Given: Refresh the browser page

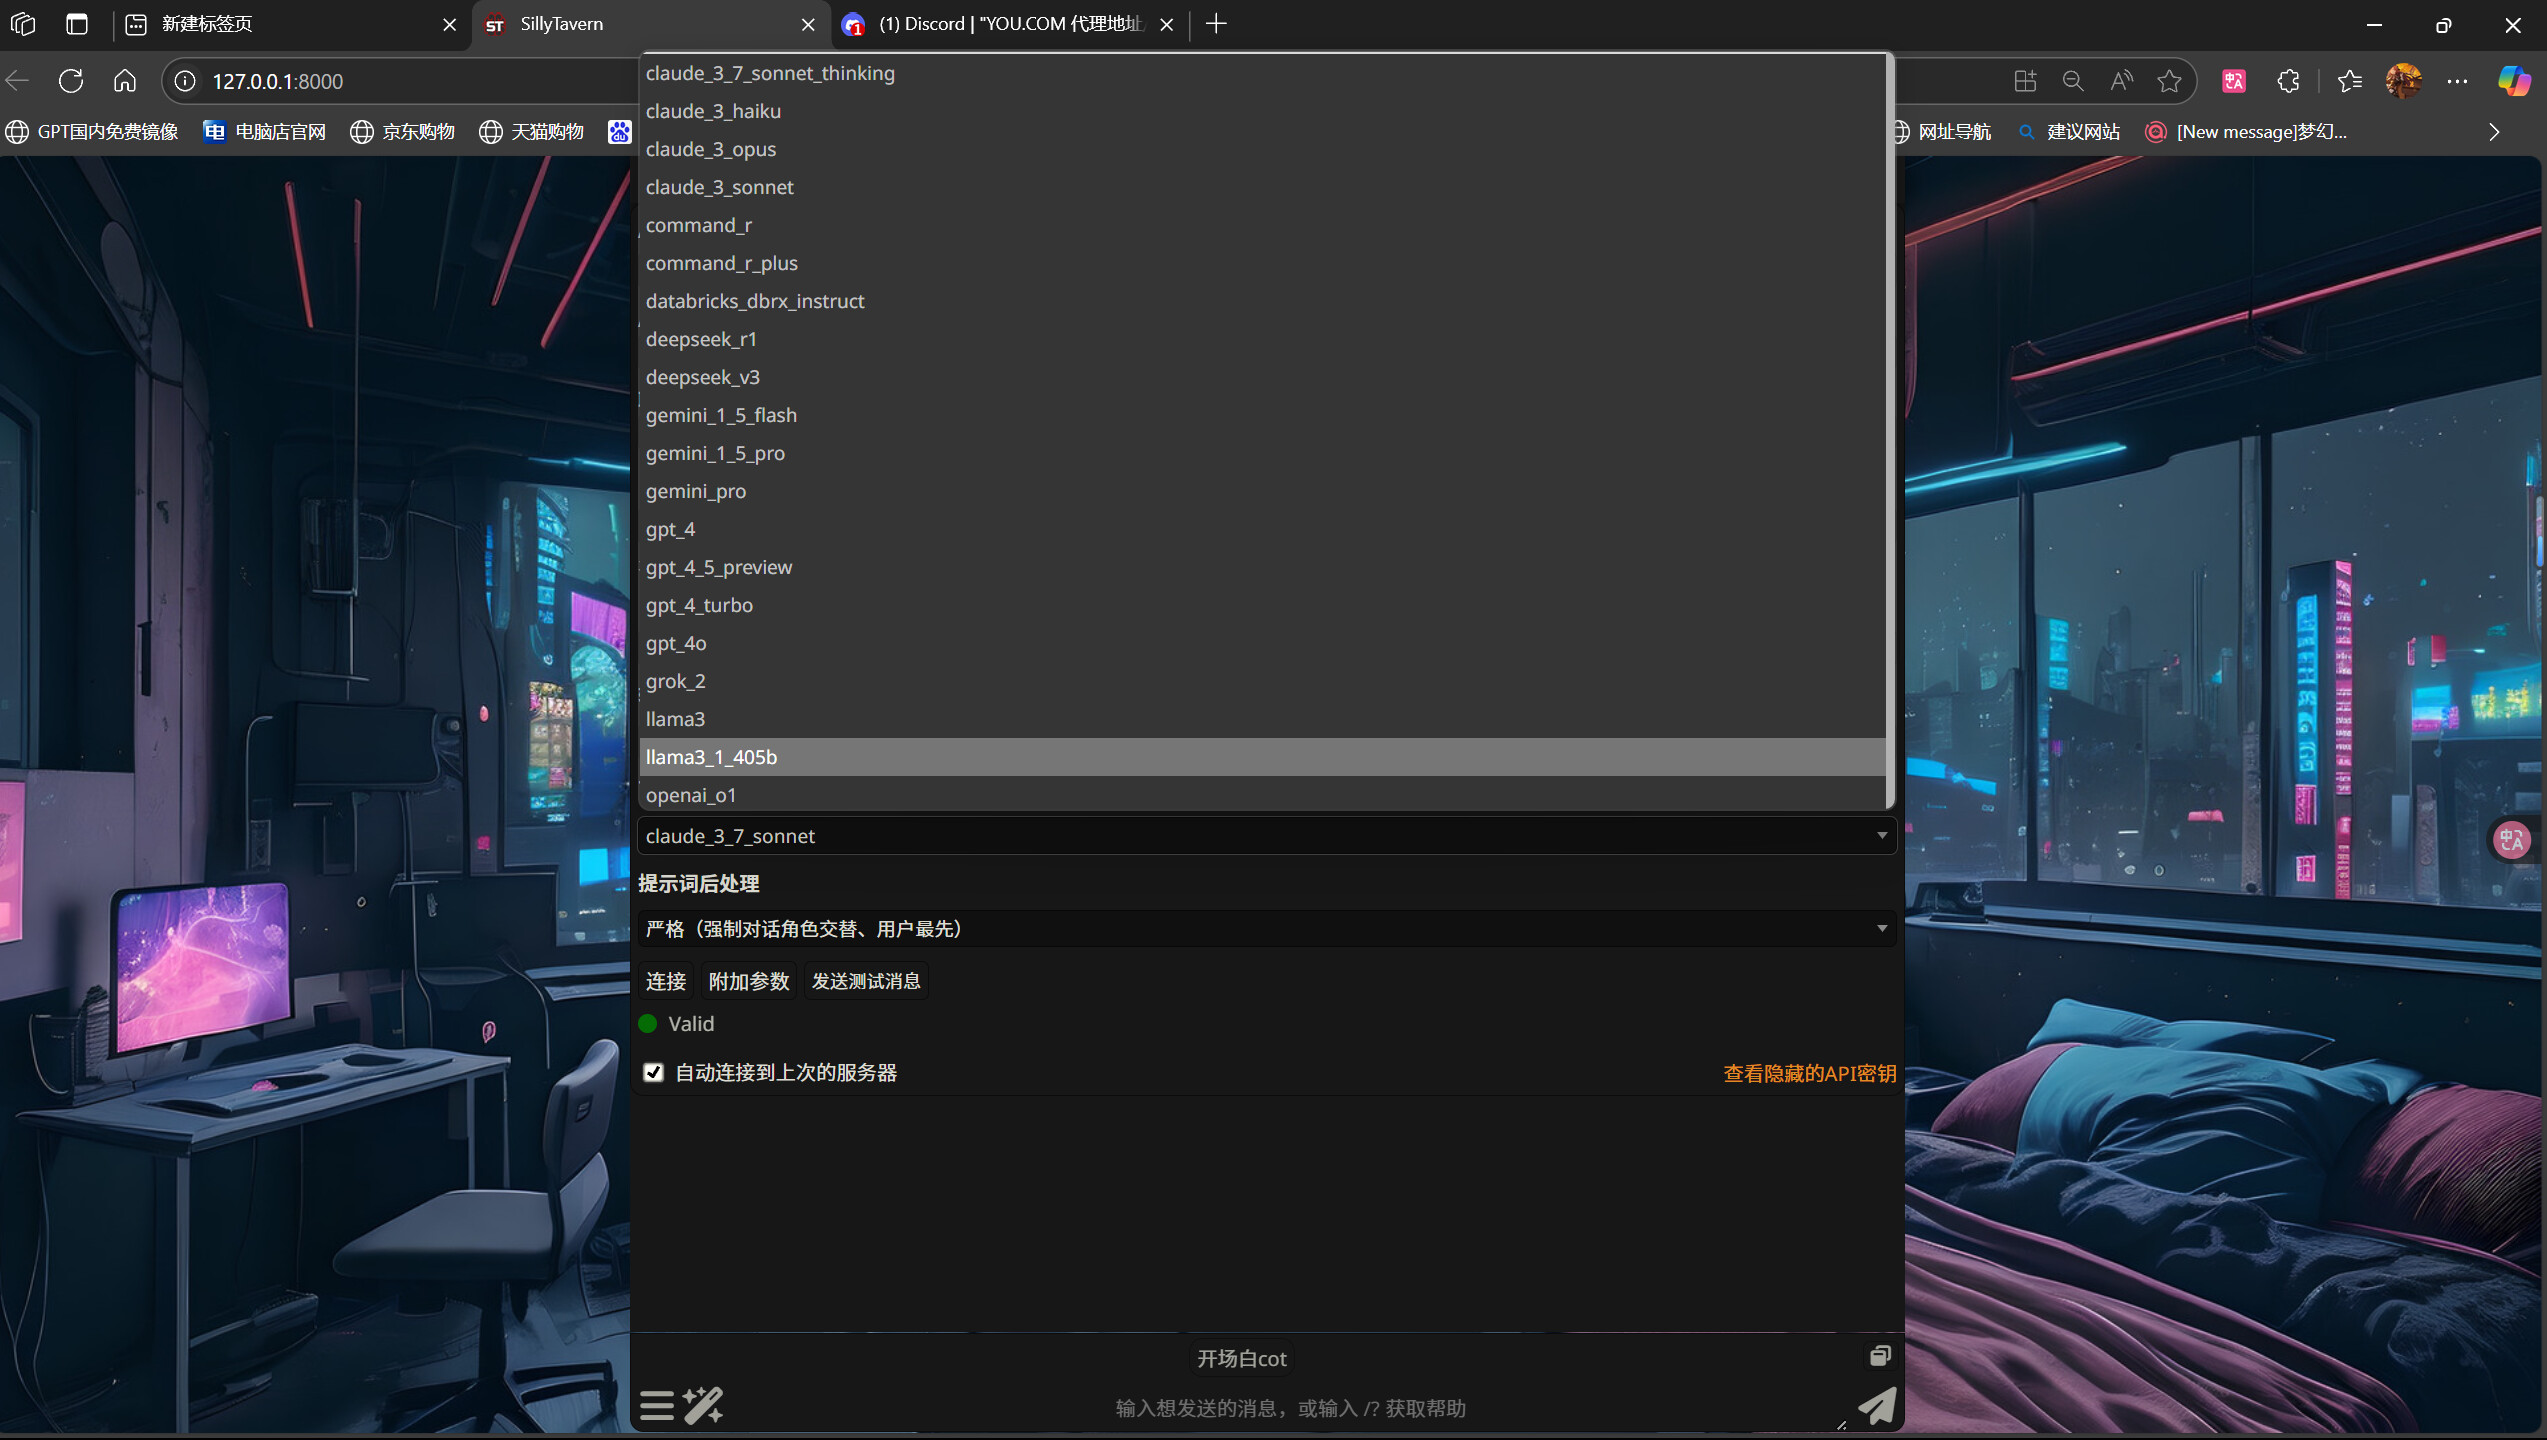Looking at the screenshot, I should tap(71, 81).
